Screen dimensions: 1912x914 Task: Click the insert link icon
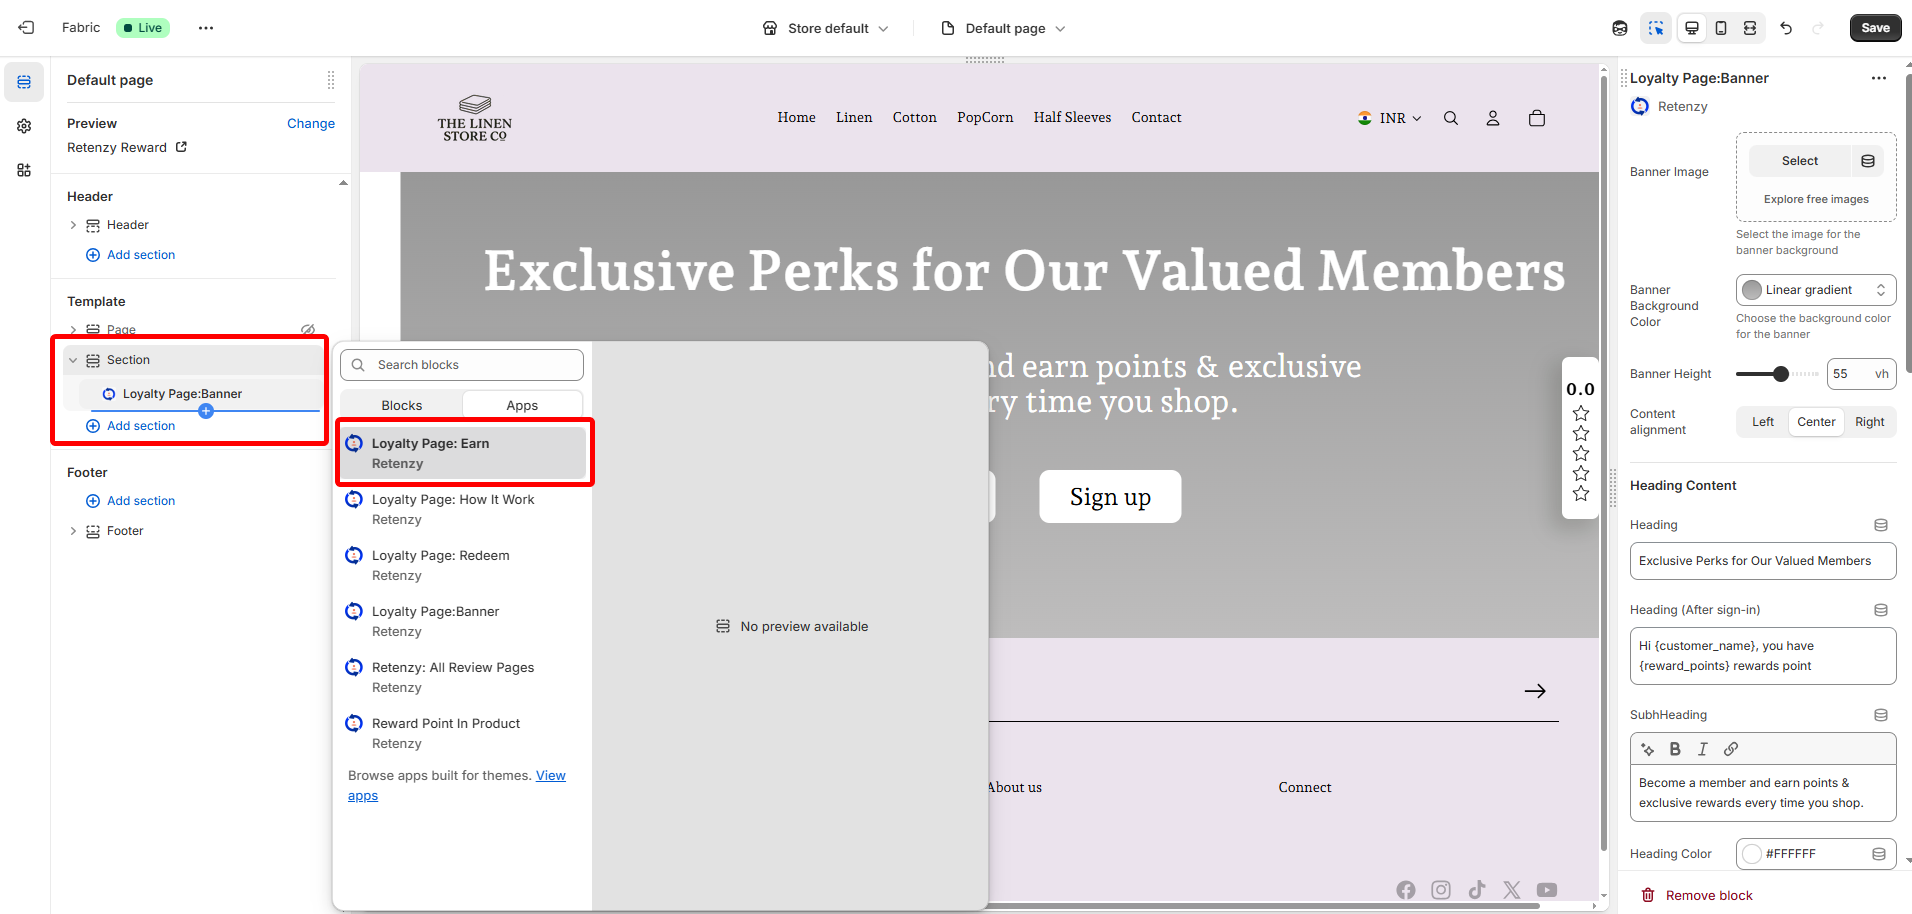1731,749
